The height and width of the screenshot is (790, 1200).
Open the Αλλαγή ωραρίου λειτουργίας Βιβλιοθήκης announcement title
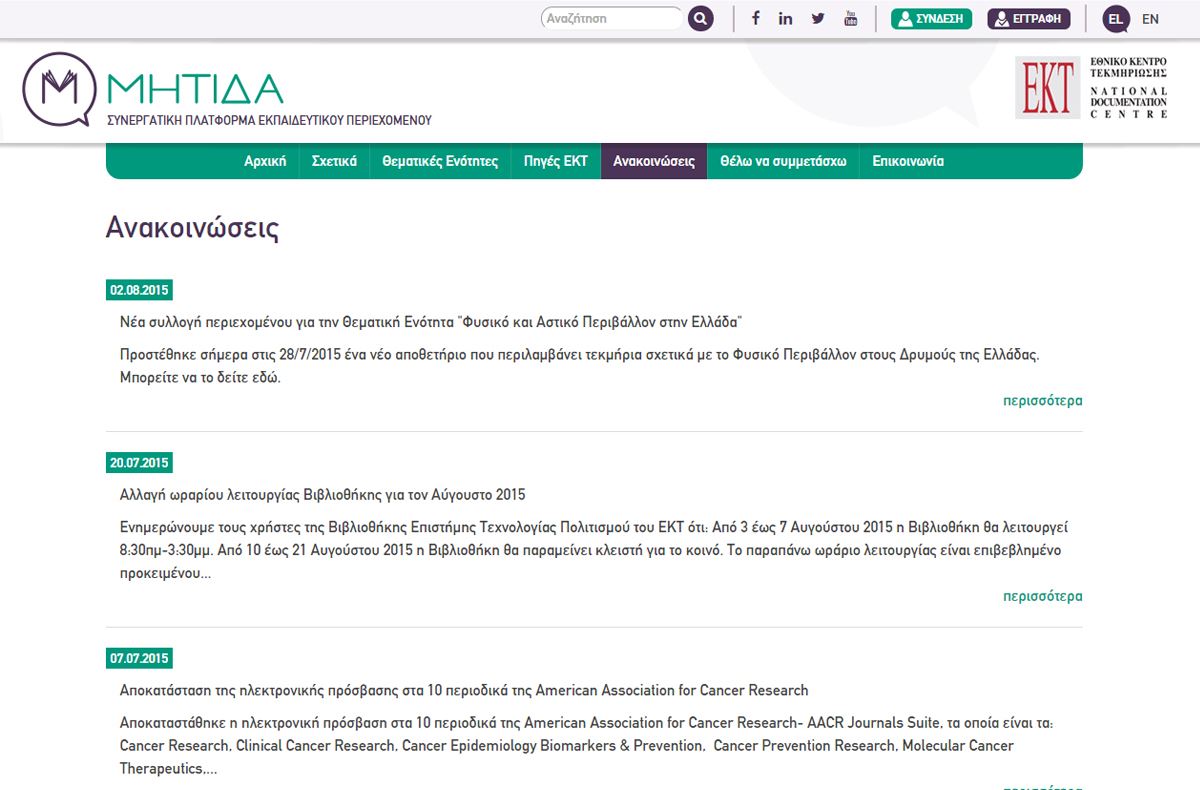[322, 494]
